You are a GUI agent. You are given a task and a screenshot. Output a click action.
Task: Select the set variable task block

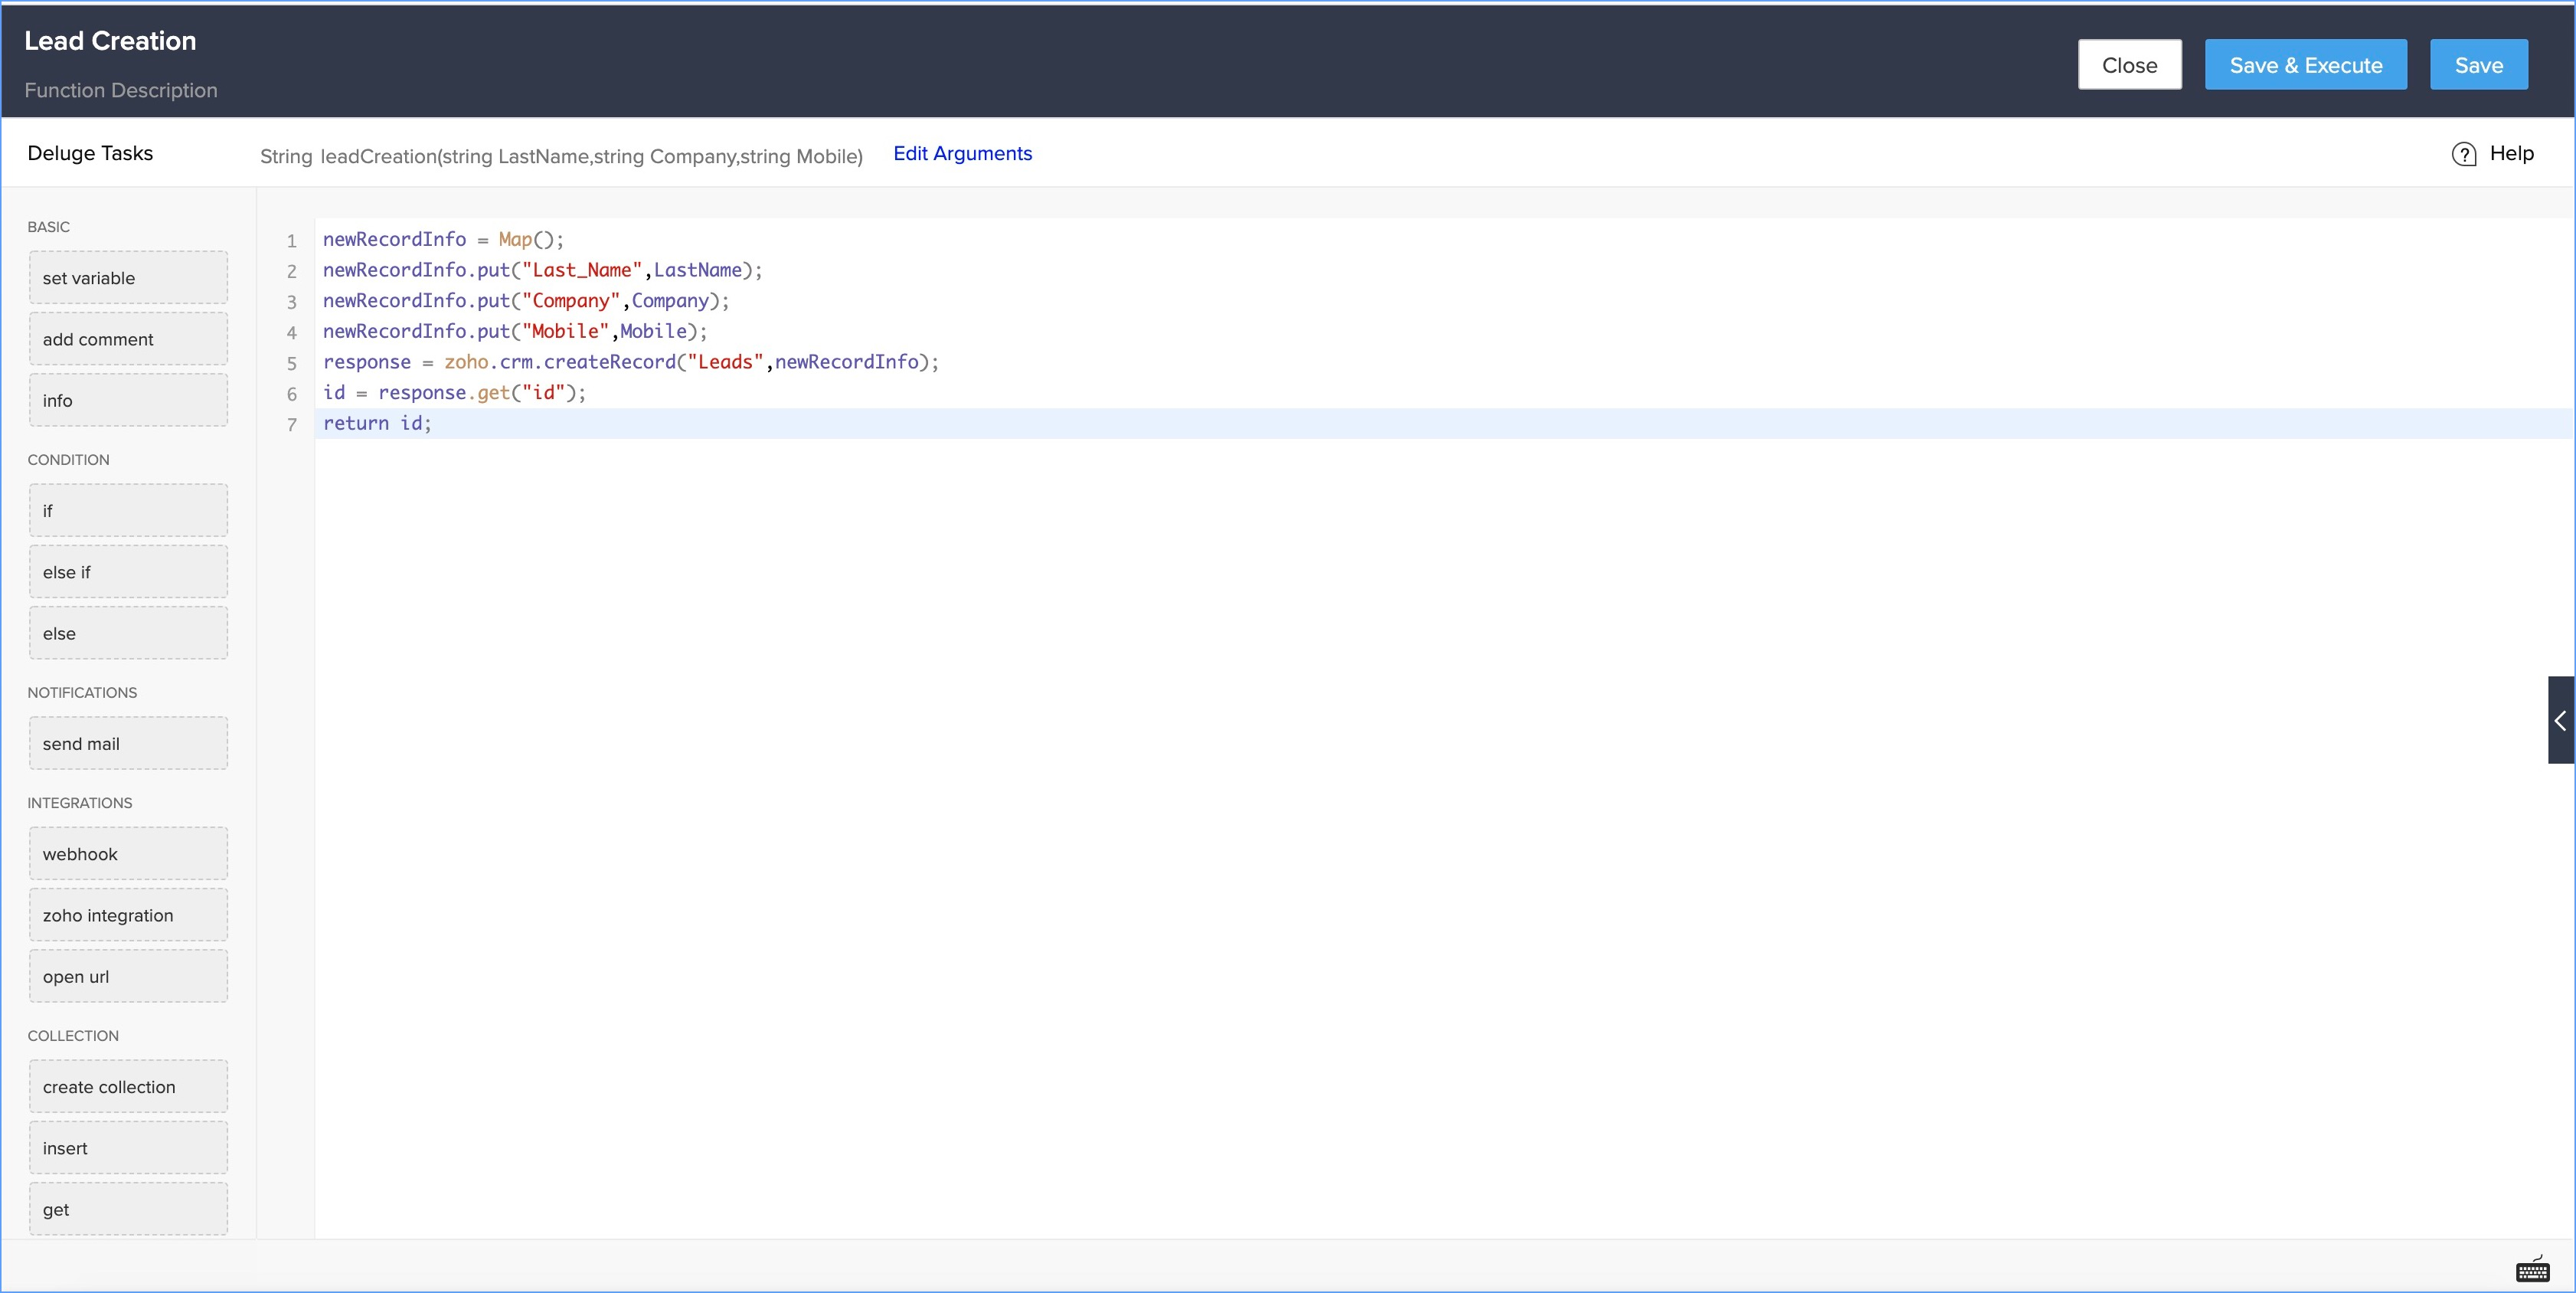pyautogui.click(x=128, y=278)
